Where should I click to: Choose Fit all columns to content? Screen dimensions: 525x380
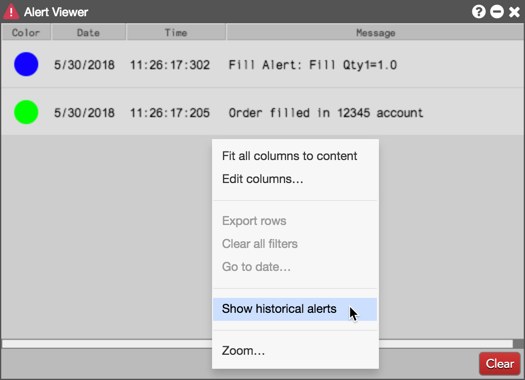pyautogui.click(x=295, y=156)
